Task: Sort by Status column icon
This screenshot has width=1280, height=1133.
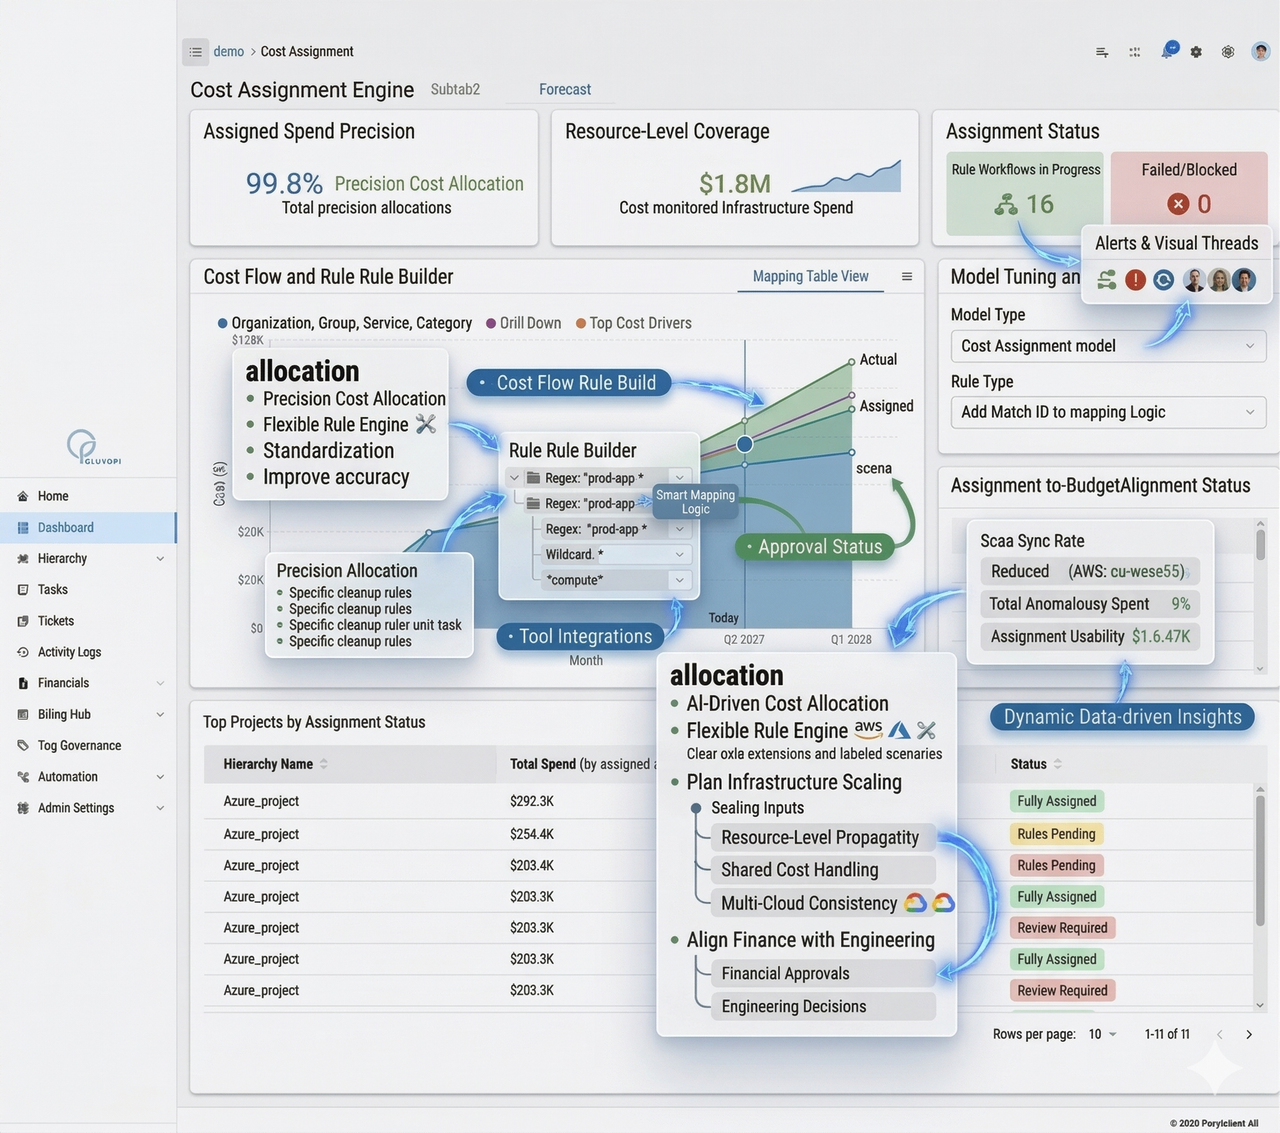Action: (x=1058, y=764)
